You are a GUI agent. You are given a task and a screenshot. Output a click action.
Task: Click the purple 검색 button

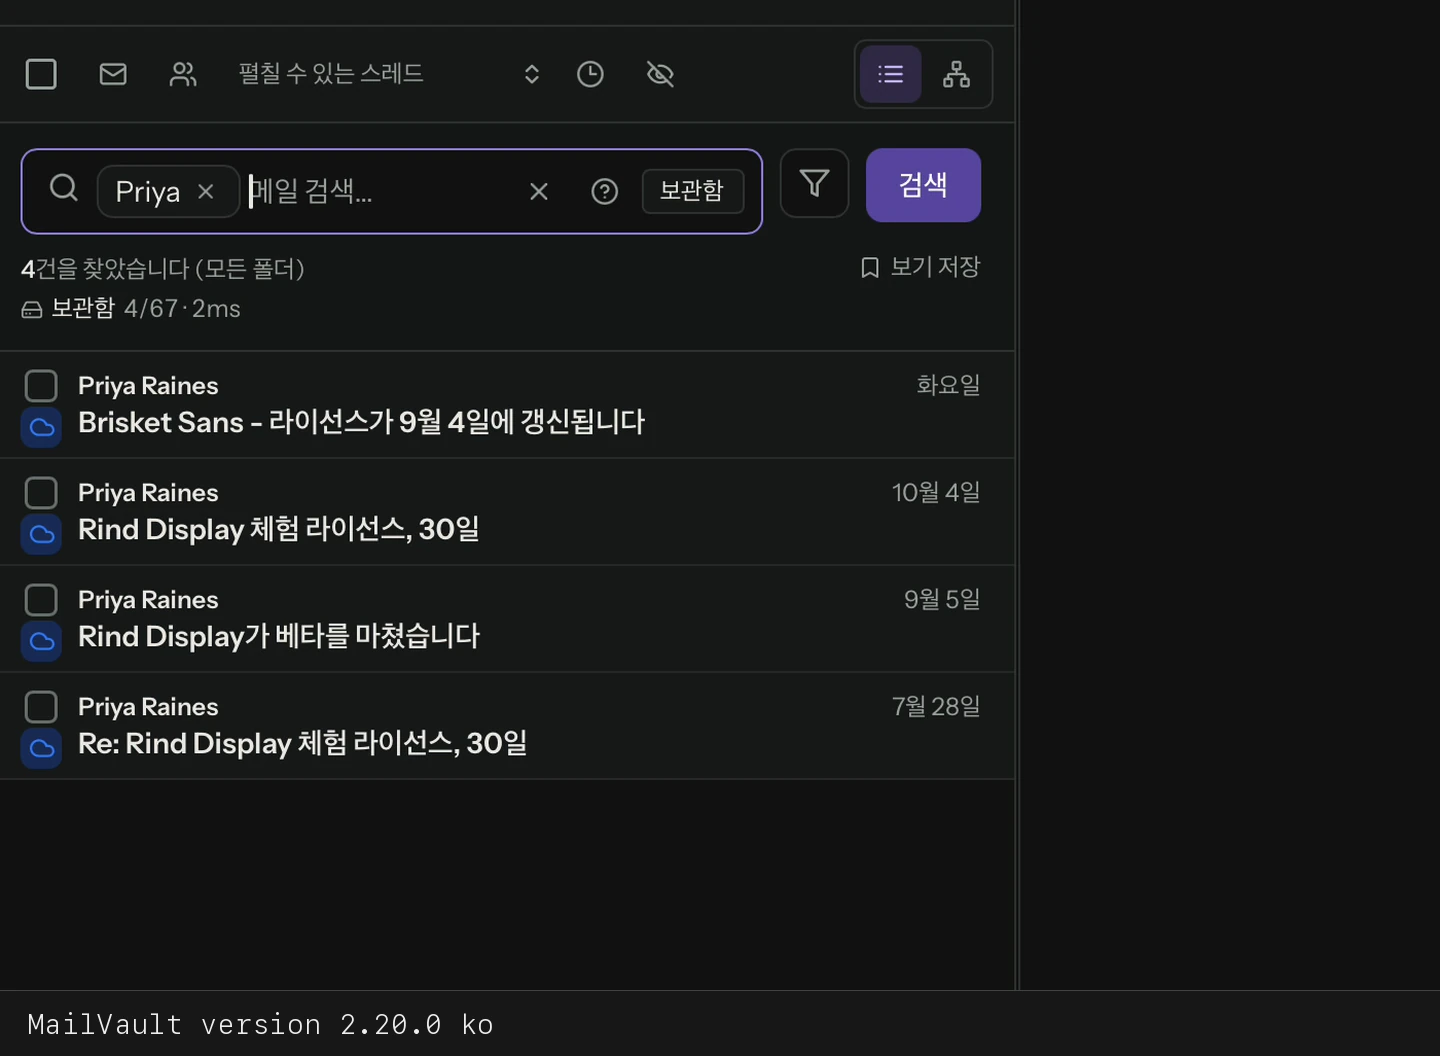click(923, 185)
